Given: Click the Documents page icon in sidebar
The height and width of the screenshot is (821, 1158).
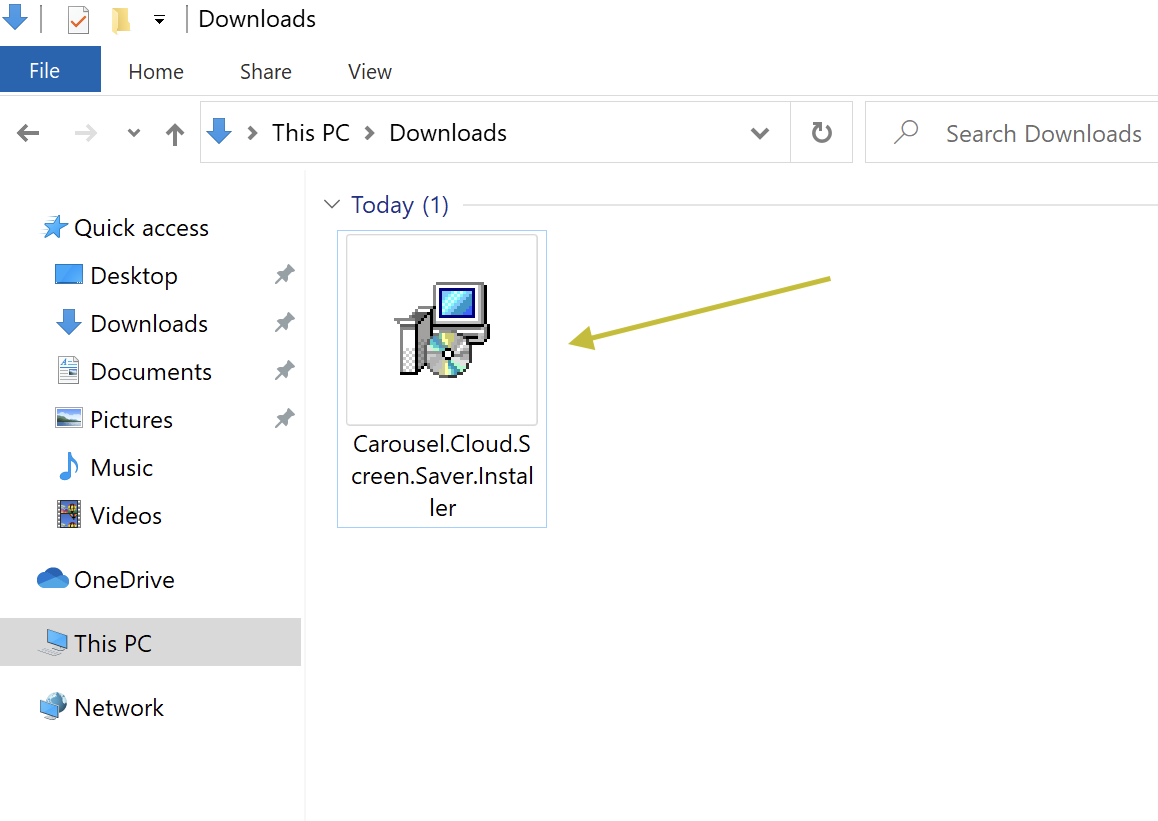Looking at the screenshot, I should coord(69,370).
